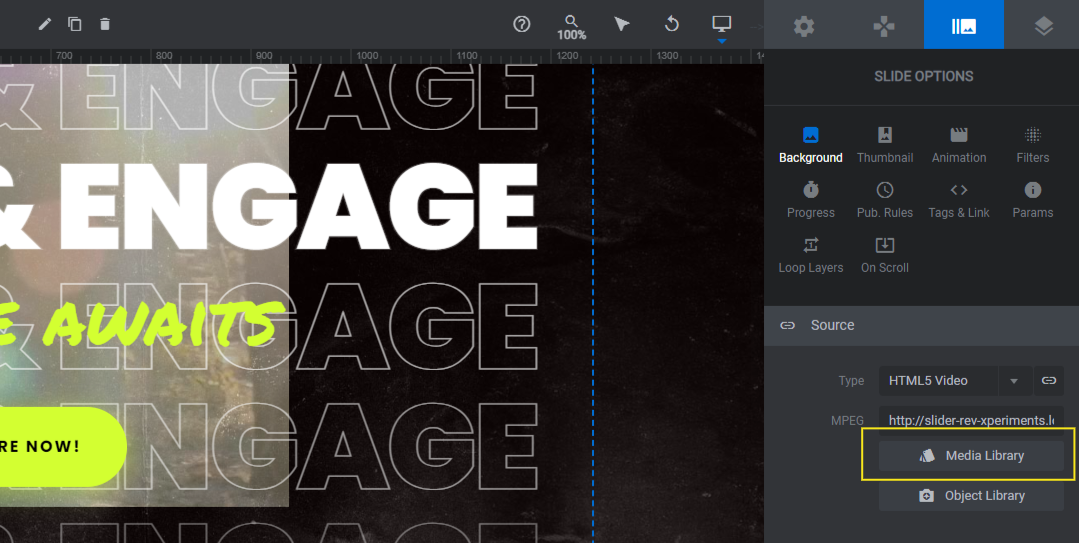Open Tags & Link settings
The height and width of the screenshot is (543, 1079).
pos(959,200)
